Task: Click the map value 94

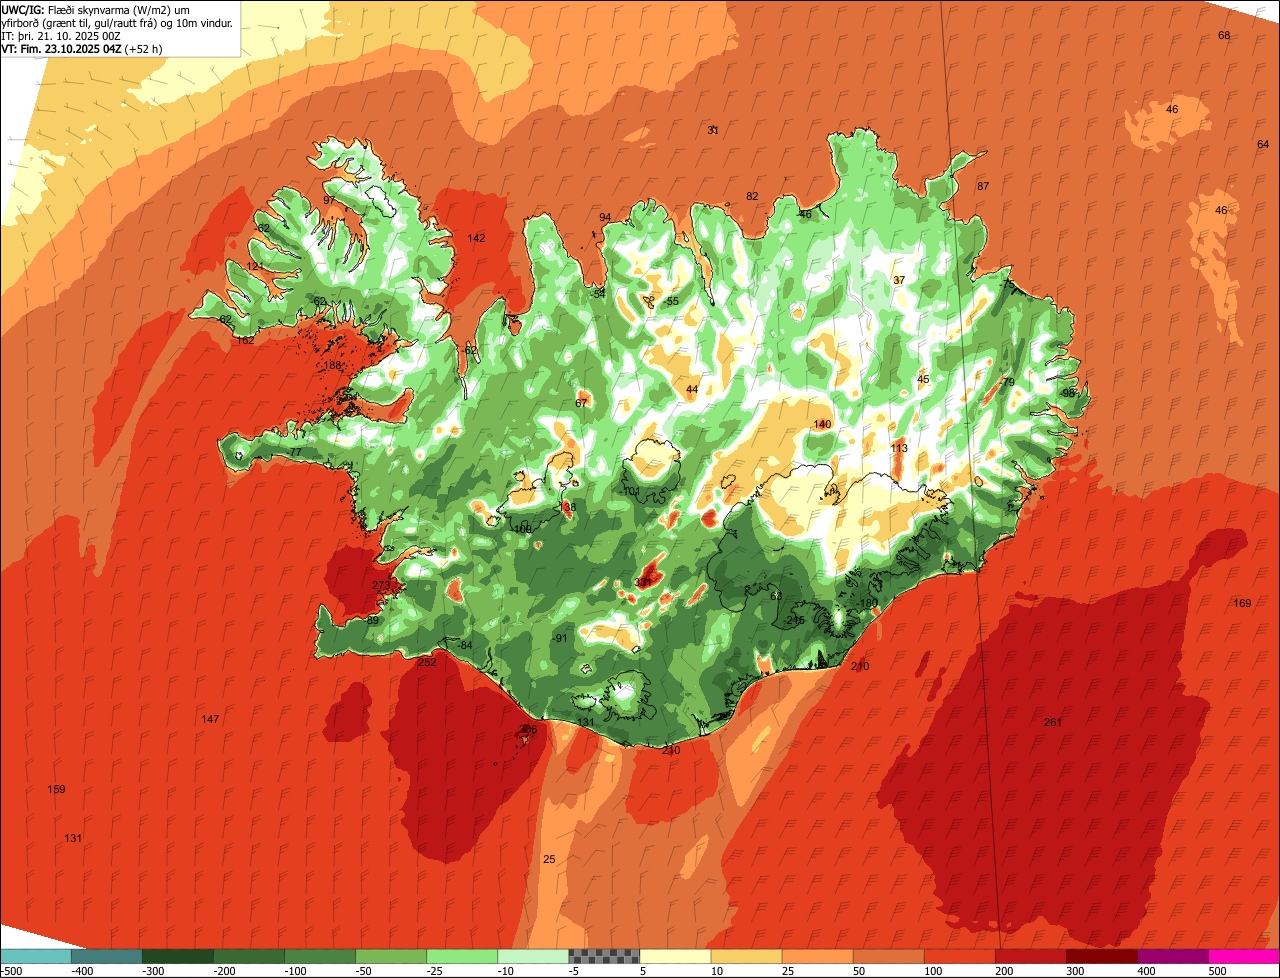Action: click(605, 218)
